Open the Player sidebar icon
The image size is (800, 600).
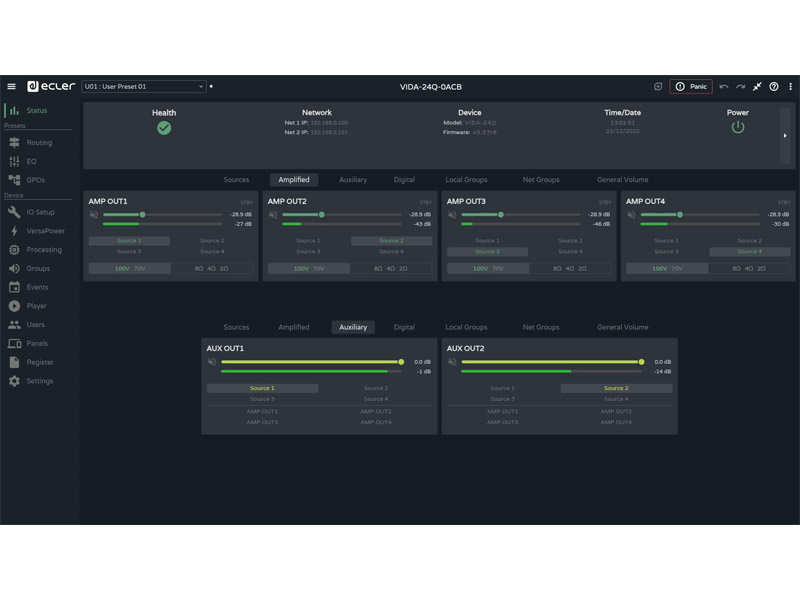click(x=14, y=306)
